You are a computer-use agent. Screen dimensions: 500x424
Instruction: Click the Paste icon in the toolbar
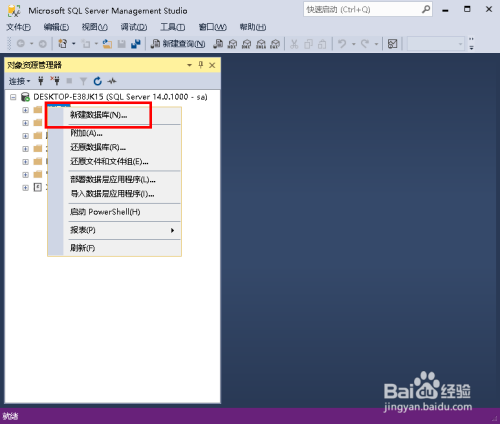tap(322, 44)
